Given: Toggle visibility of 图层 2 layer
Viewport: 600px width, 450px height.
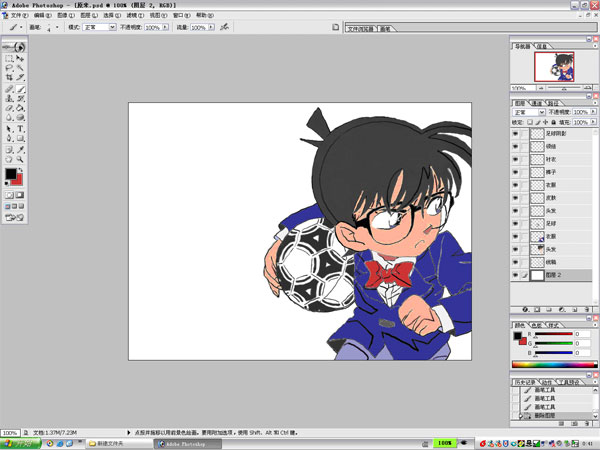Looking at the screenshot, I should coord(515,275).
